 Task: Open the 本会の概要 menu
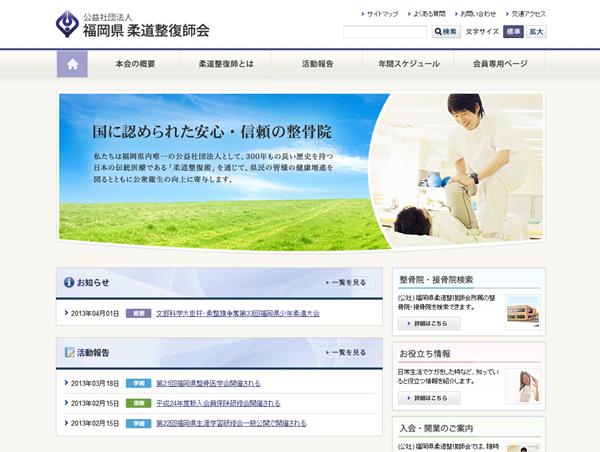coord(135,64)
